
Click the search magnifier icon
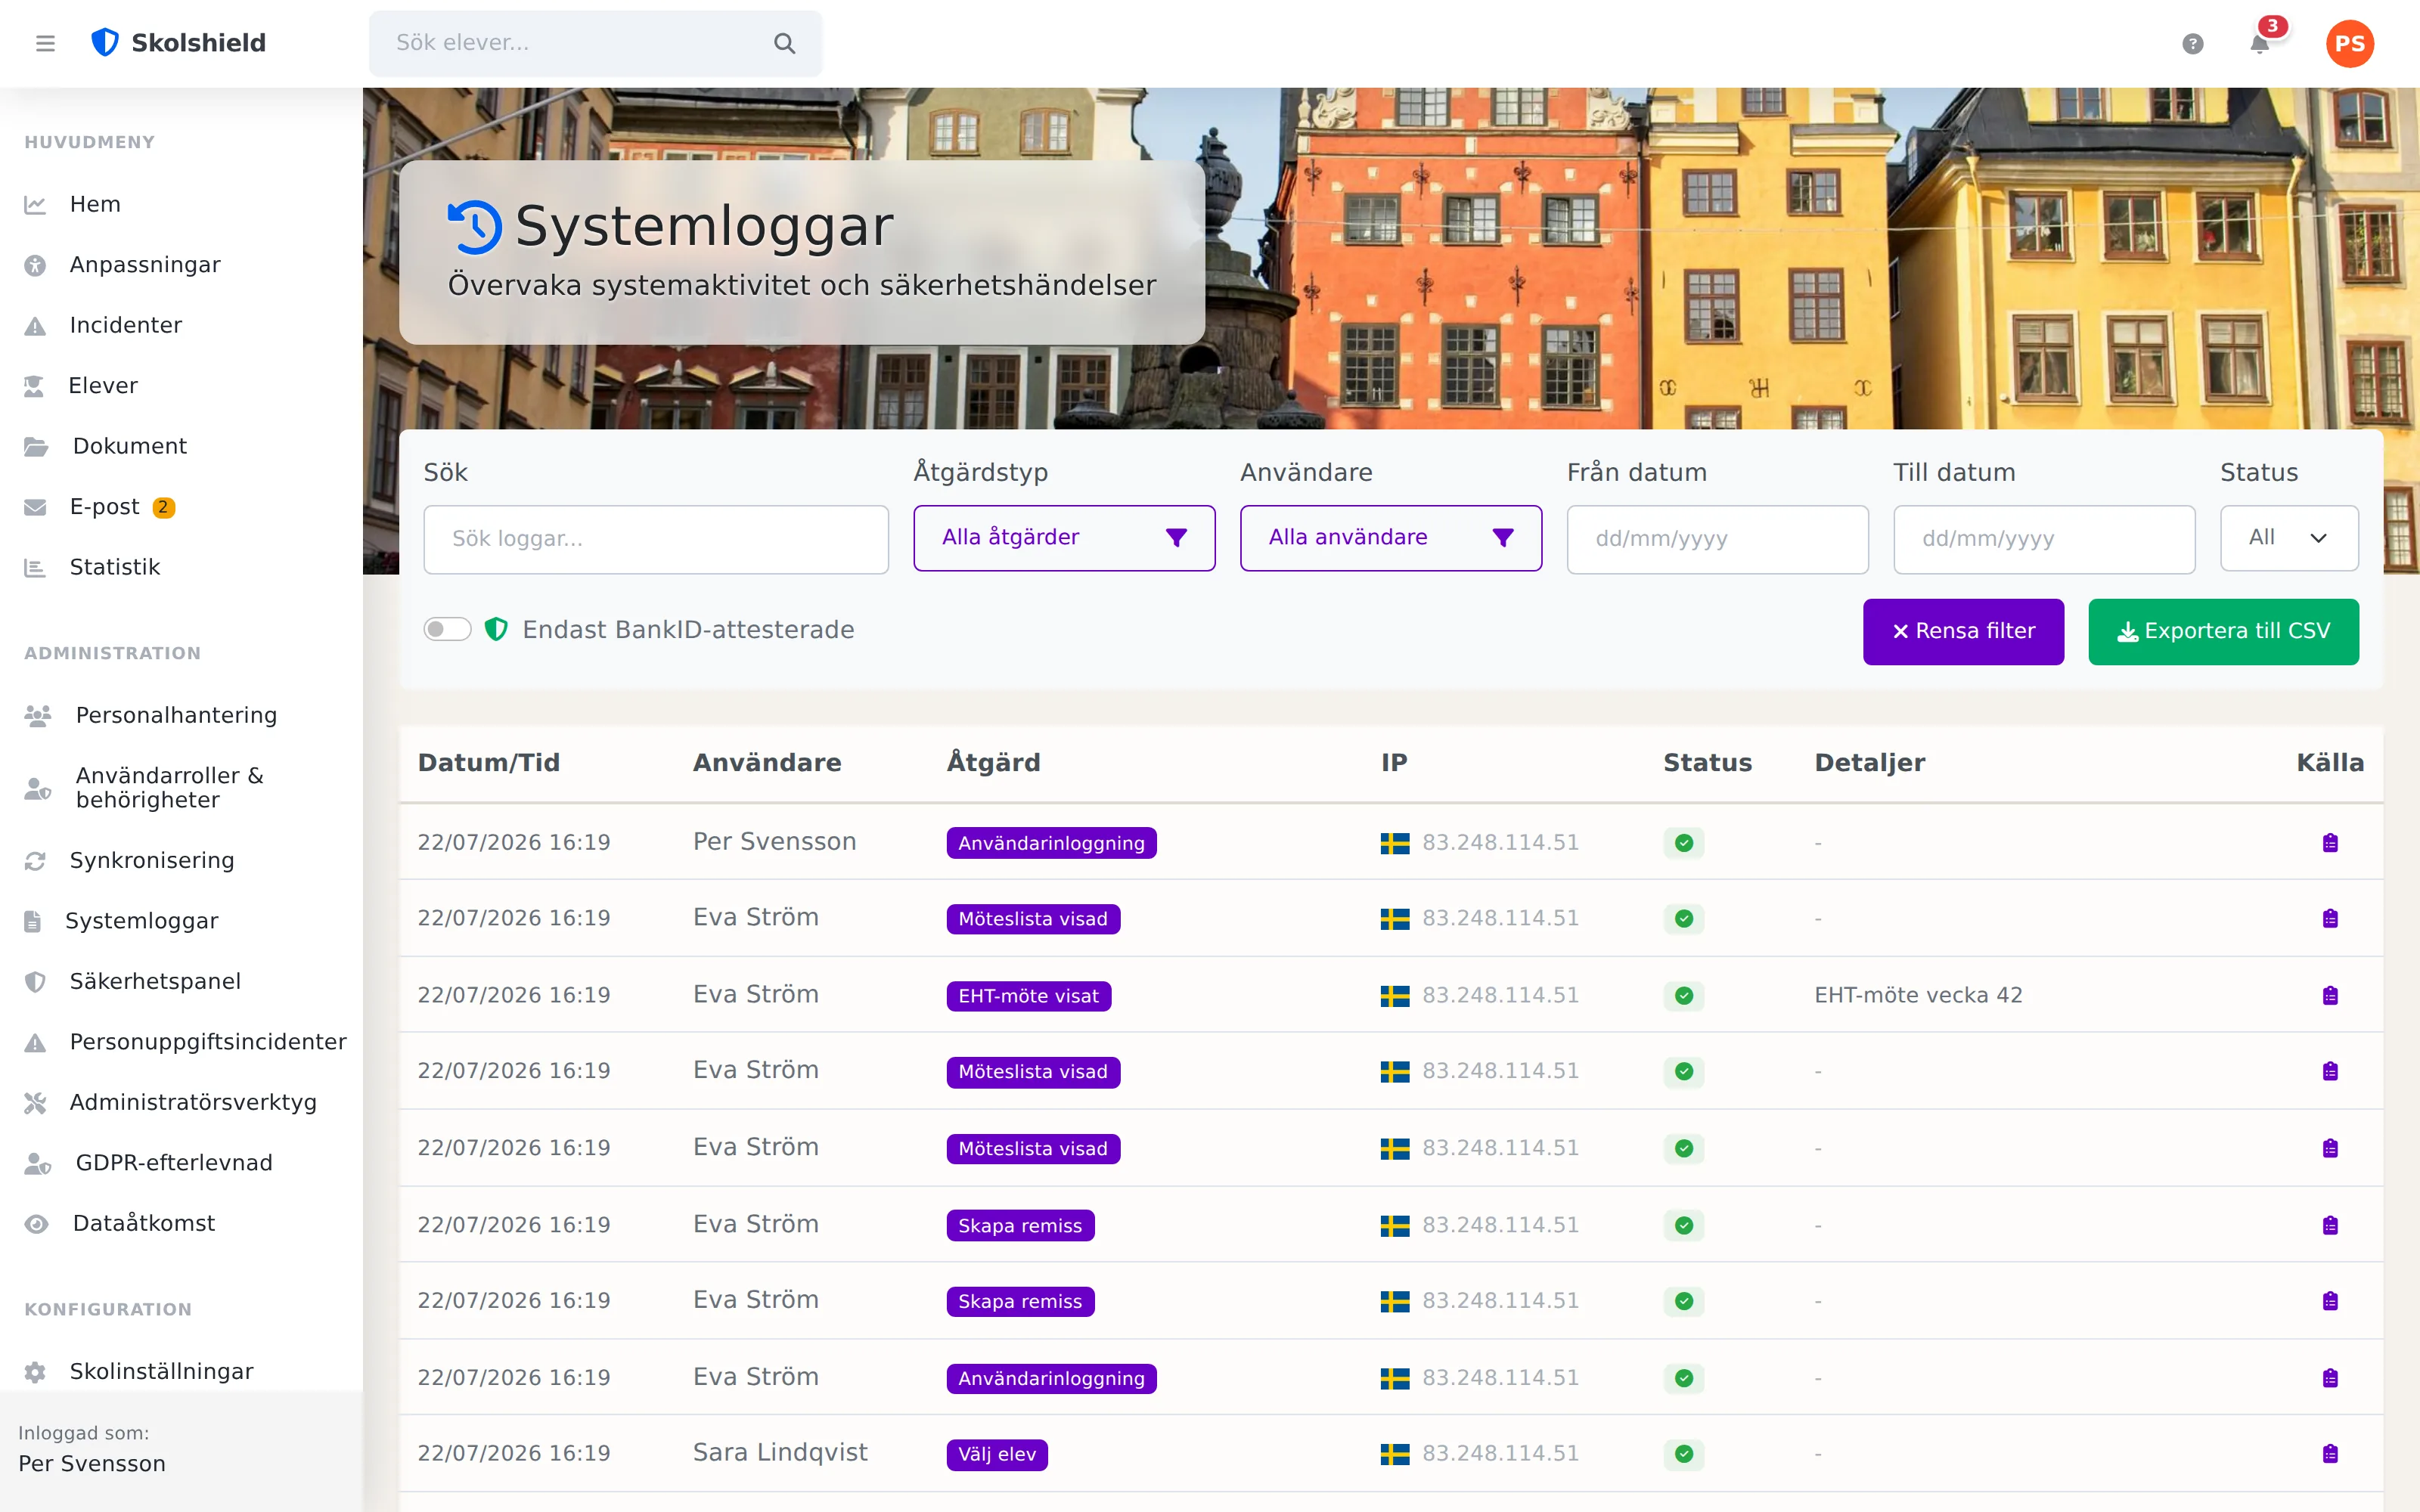(x=784, y=43)
